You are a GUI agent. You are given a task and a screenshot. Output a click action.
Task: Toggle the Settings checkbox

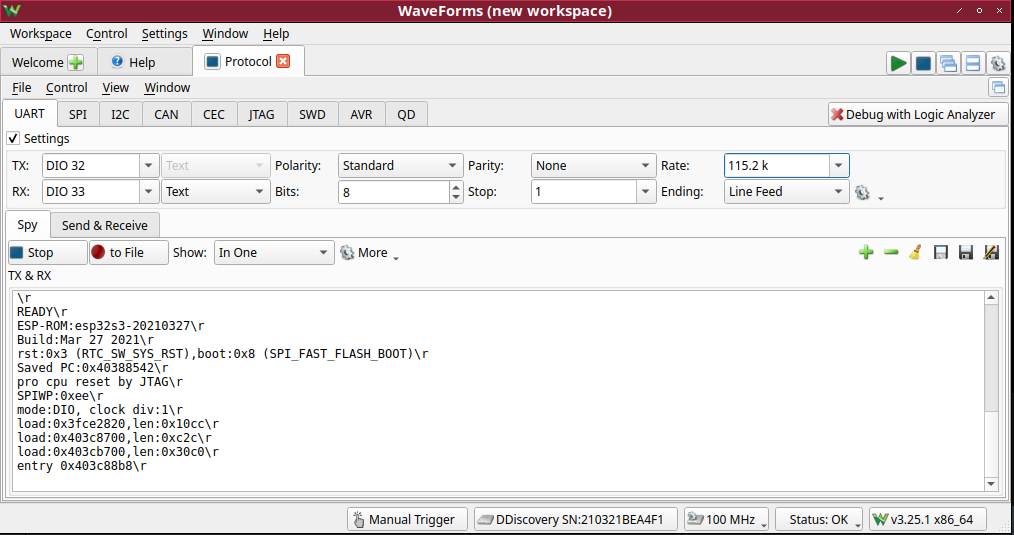13,138
